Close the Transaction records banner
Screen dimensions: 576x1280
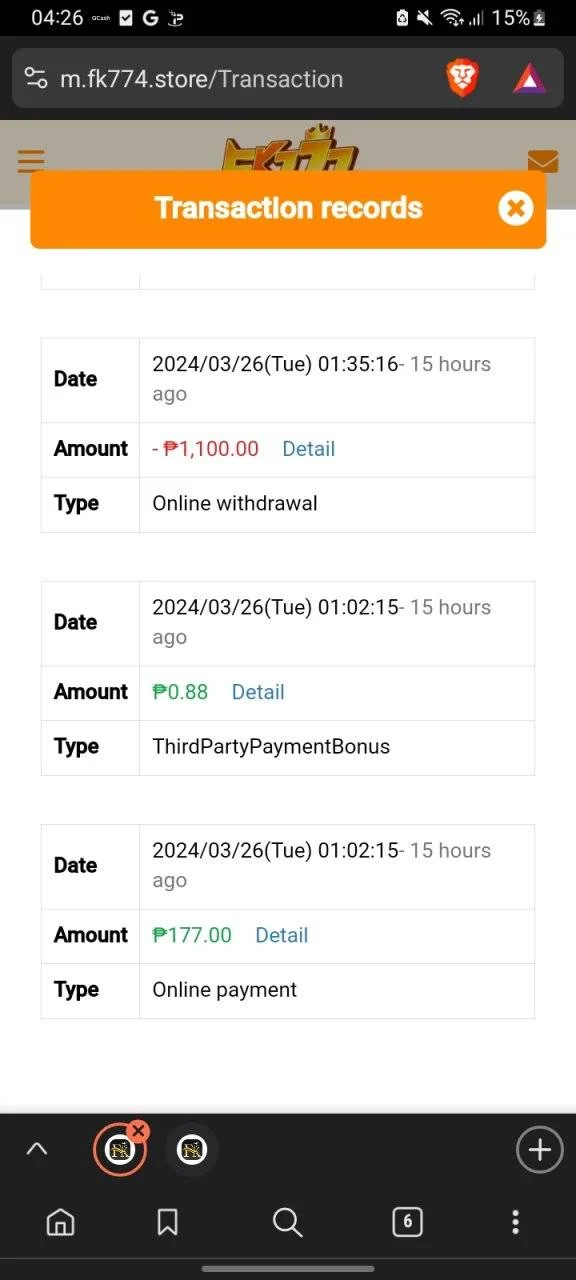515,208
